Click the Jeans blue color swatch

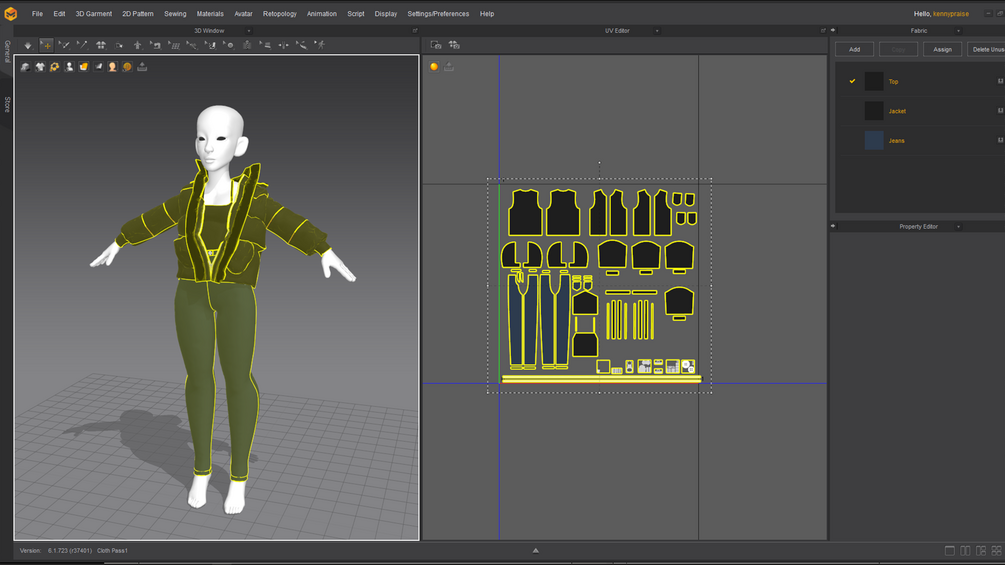click(874, 141)
